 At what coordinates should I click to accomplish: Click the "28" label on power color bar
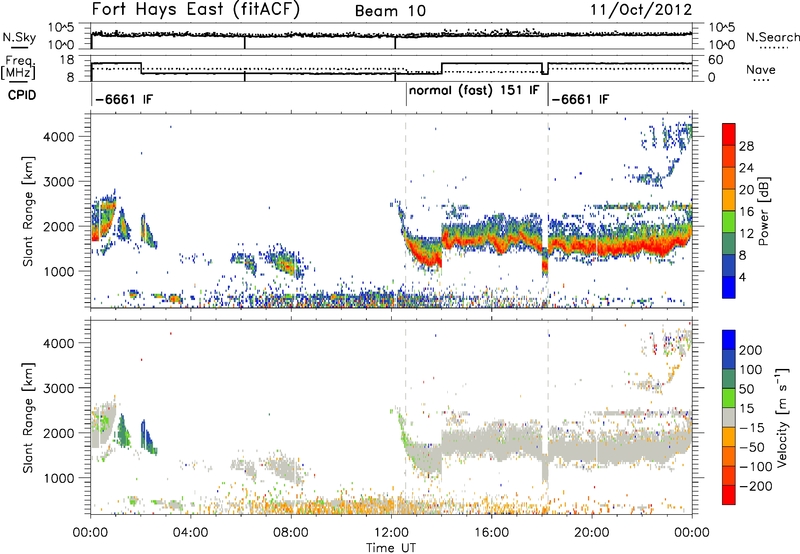tap(746, 146)
